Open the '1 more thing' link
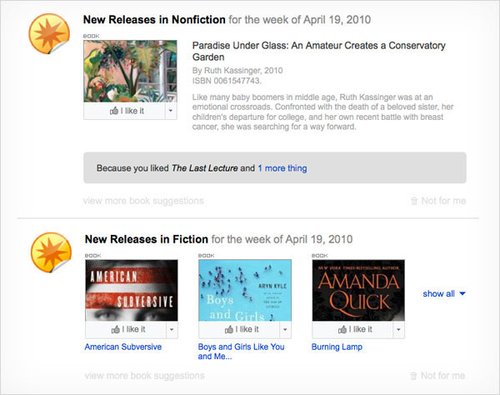Viewport: 500px width, 395px height. pyautogui.click(x=282, y=168)
